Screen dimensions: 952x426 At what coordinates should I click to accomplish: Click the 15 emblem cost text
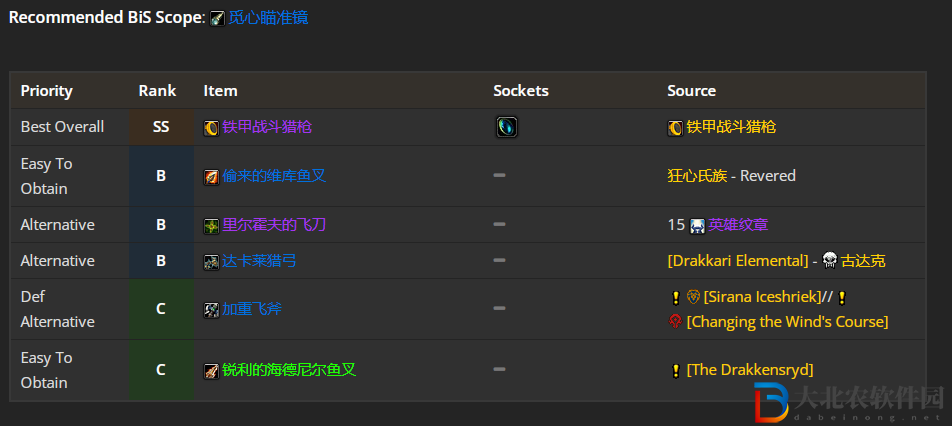(x=676, y=225)
